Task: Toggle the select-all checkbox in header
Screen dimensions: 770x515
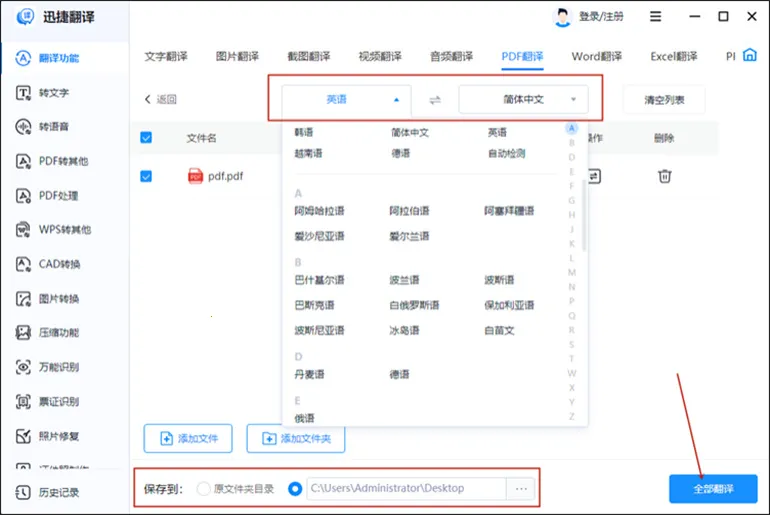Action: [146, 138]
